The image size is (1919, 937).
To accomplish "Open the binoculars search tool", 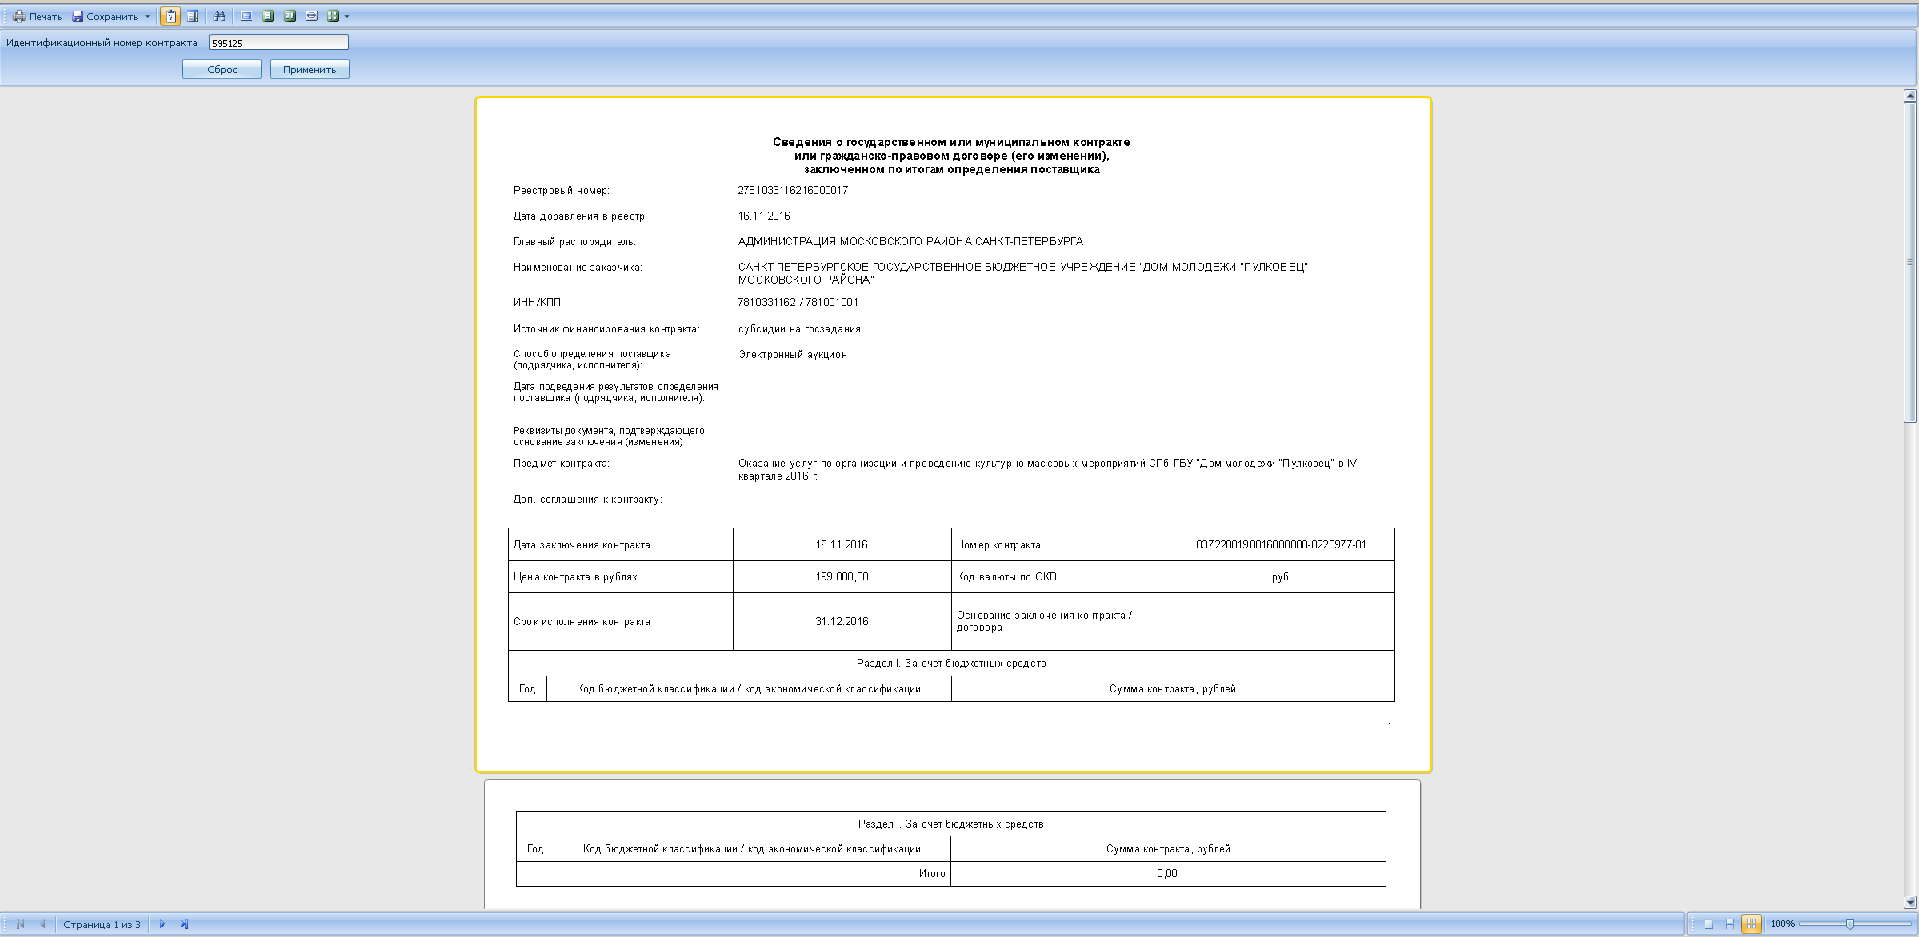I will 219,16.
